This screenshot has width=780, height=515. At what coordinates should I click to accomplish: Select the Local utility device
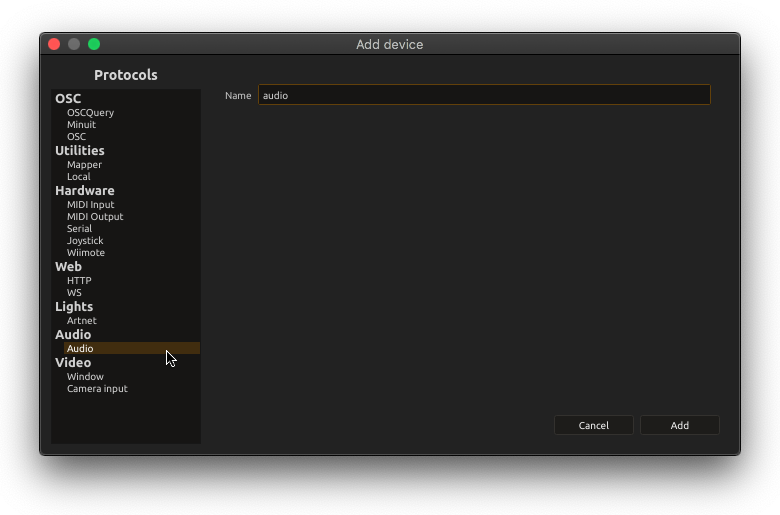pos(79,176)
